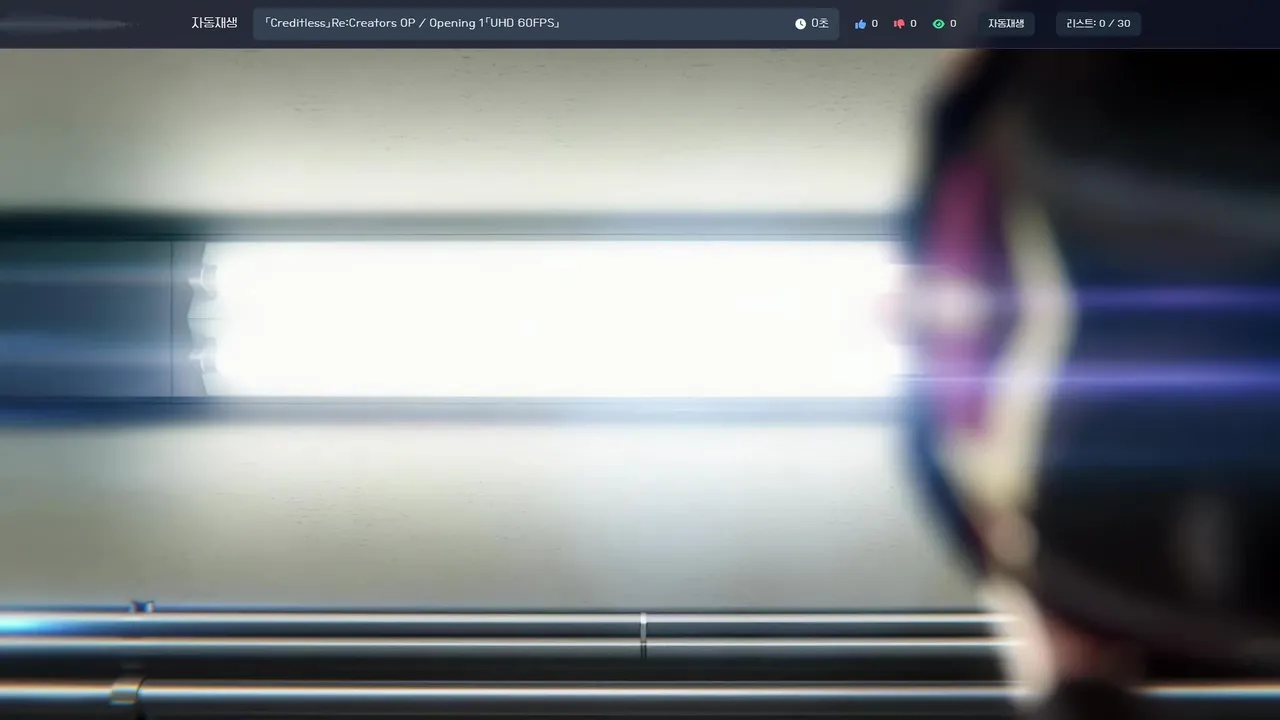The image size is (1280, 720).
Task: Click the thumbs-up like icon
Action: tap(860, 24)
